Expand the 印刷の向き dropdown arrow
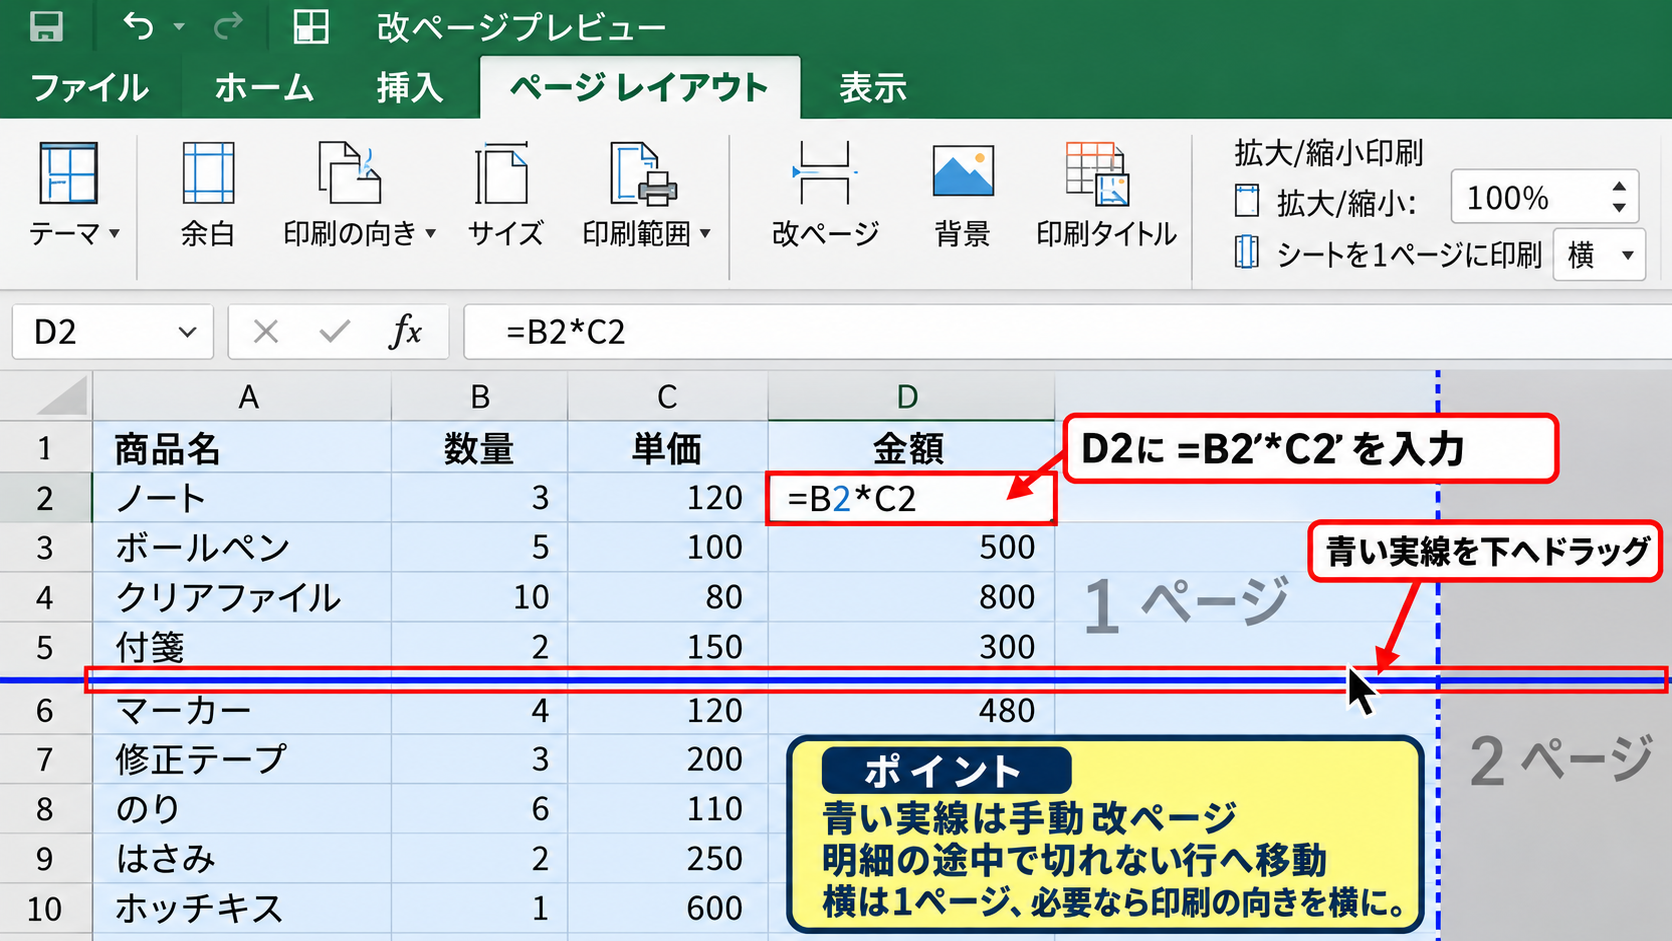 coord(431,233)
